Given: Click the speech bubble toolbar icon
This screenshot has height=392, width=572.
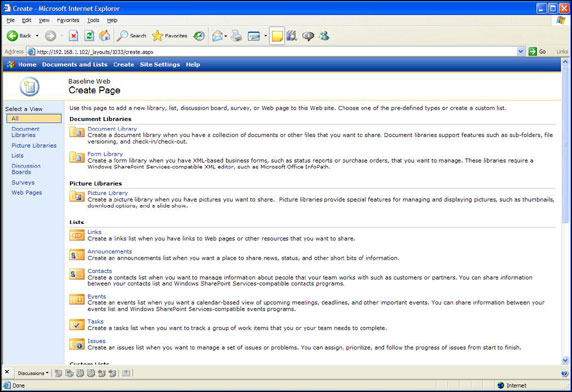Looking at the screenshot, I should click(x=308, y=36).
